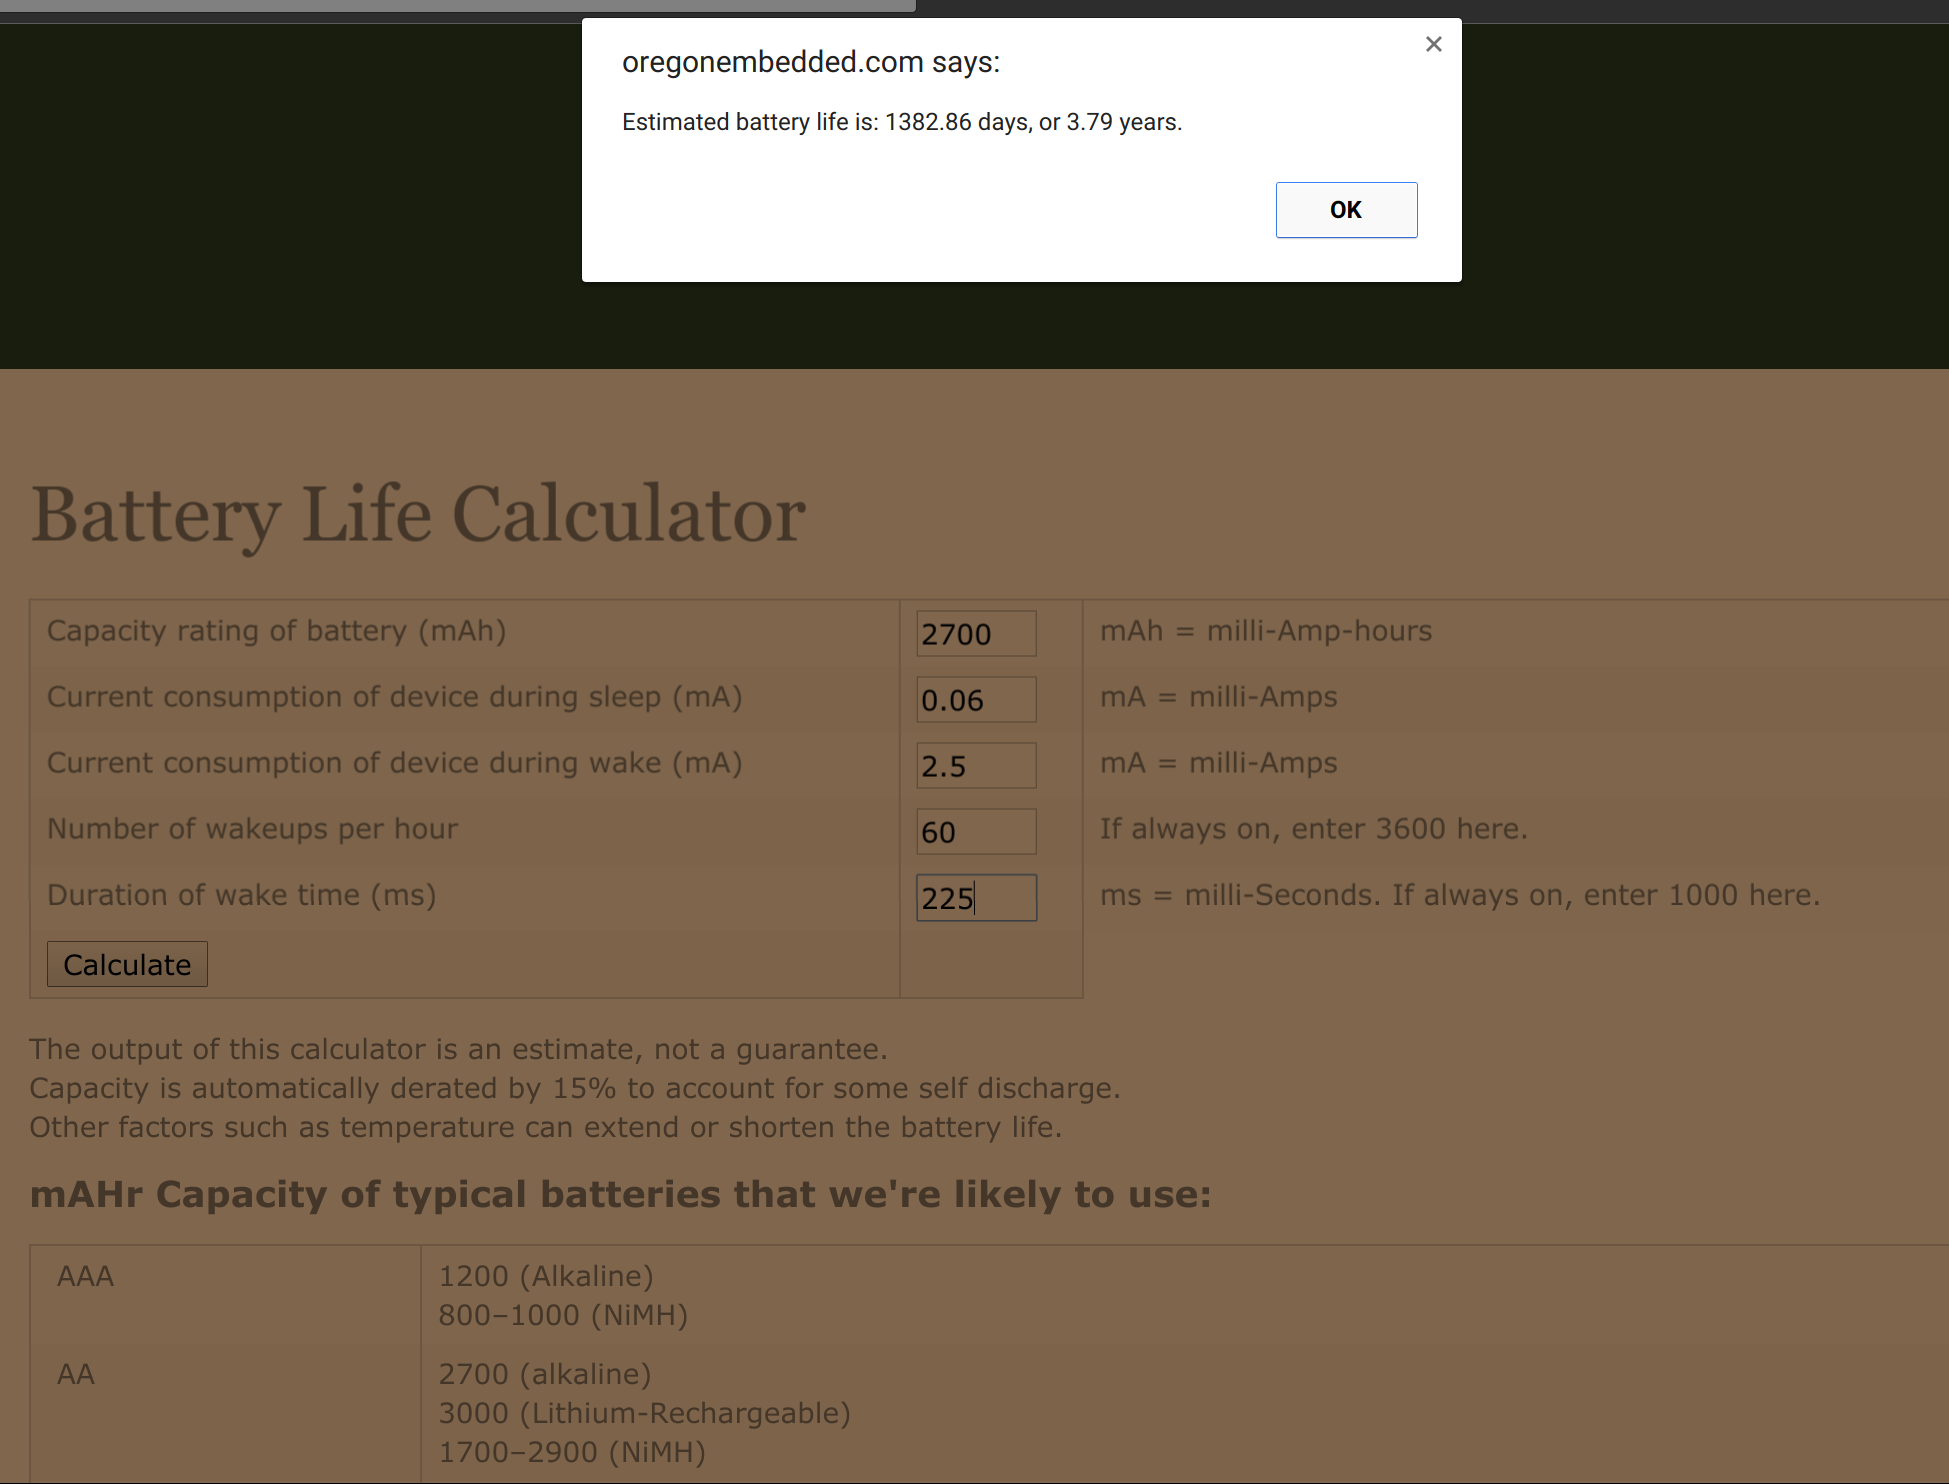The height and width of the screenshot is (1484, 1949).
Task: Click the AA battery capacity row
Action: click(75, 1374)
